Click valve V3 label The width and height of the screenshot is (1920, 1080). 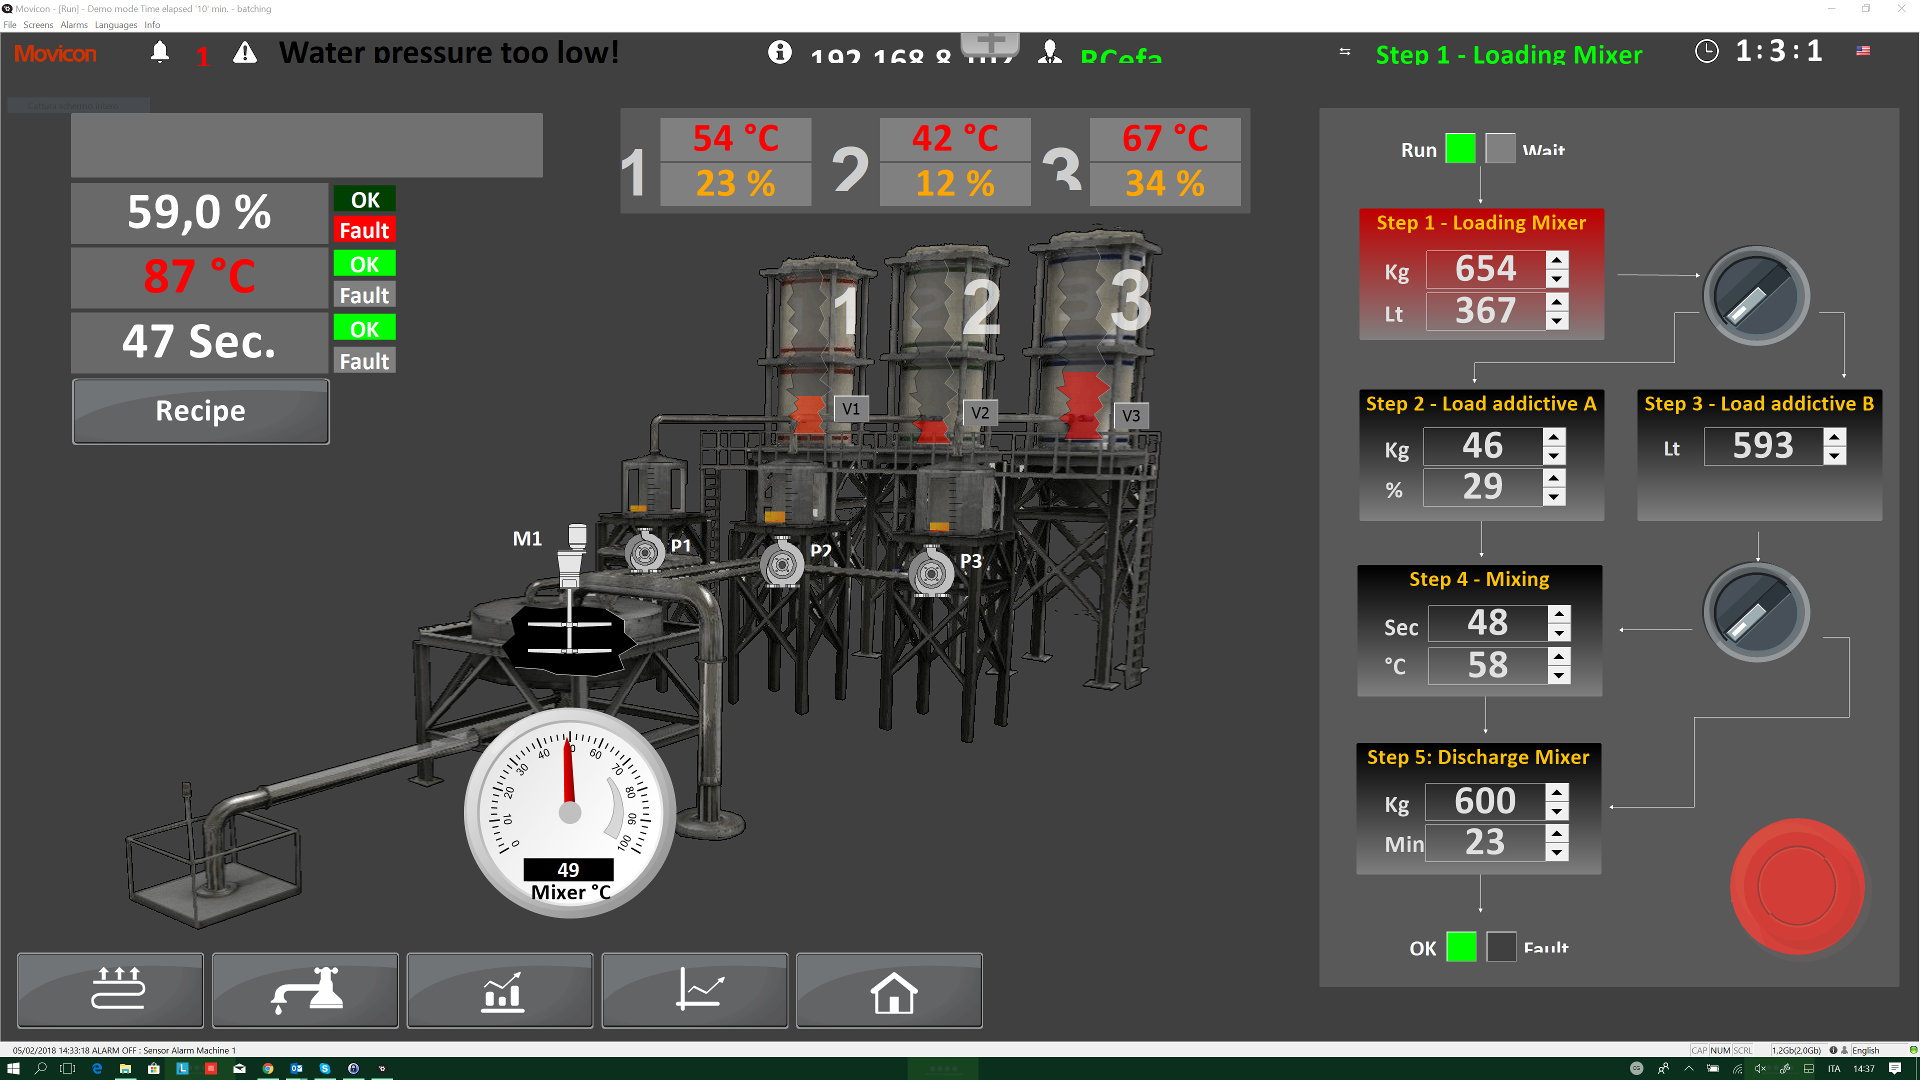coord(1131,416)
